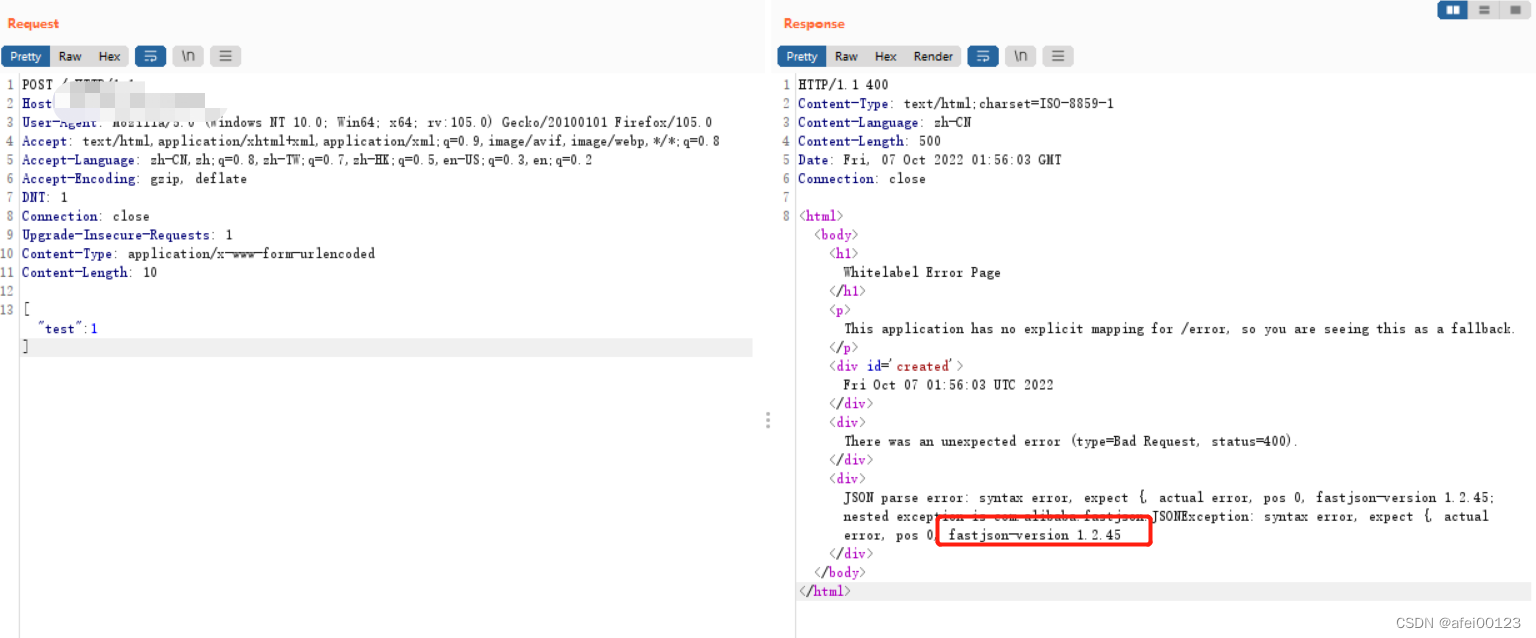Show non-printable characters in the Request panel
This screenshot has width=1536, height=638.
pyautogui.click(x=188, y=56)
